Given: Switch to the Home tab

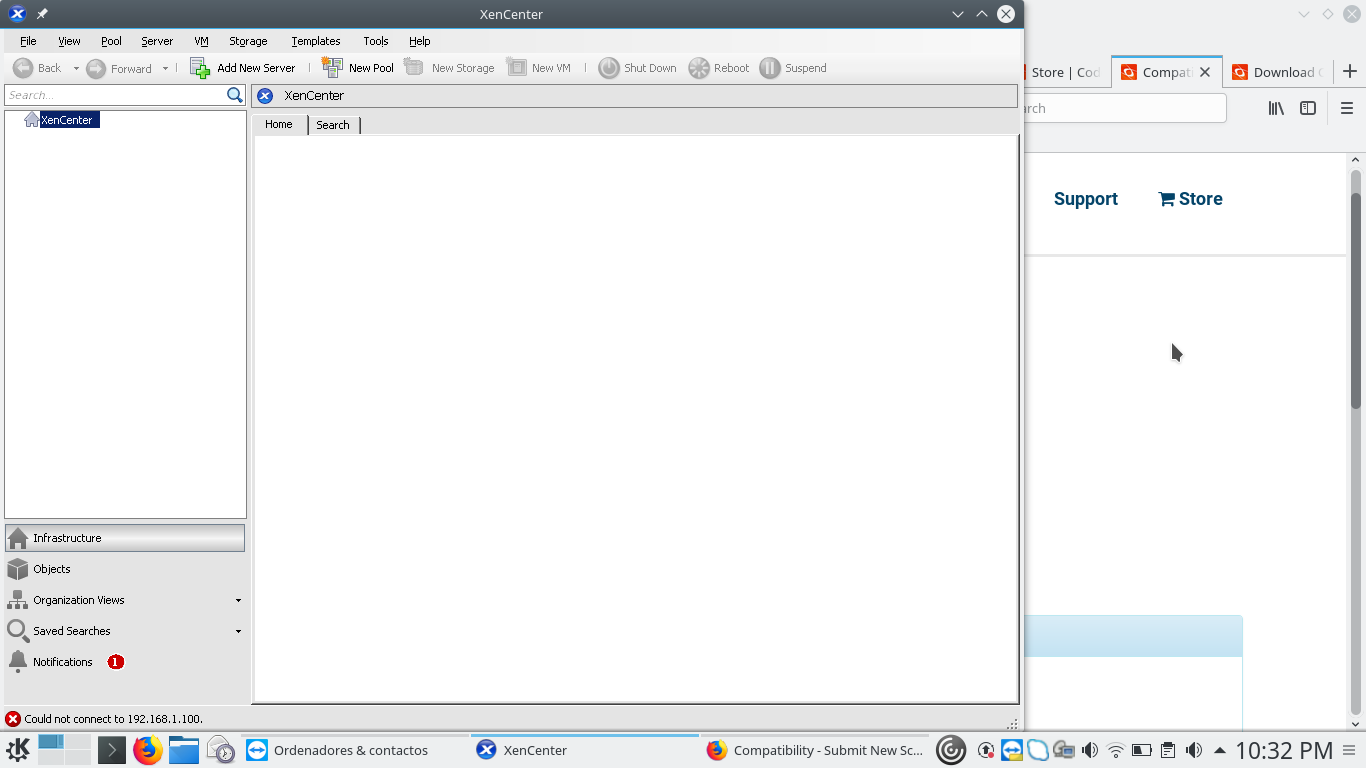Looking at the screenshot, I should pos(279,124).
